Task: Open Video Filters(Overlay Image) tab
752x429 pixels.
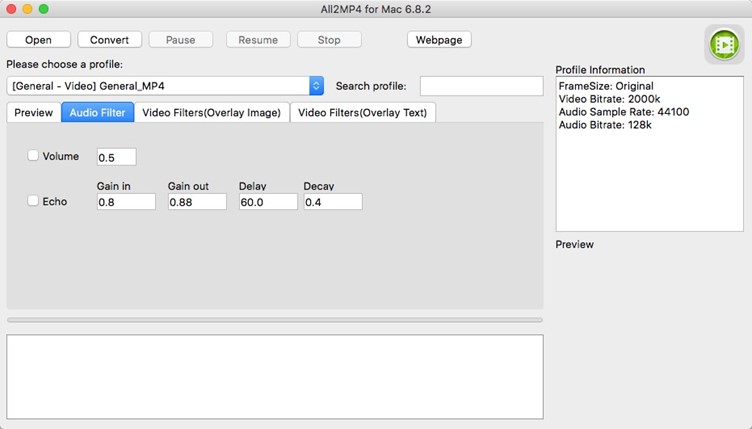Action: click(212, 113)
